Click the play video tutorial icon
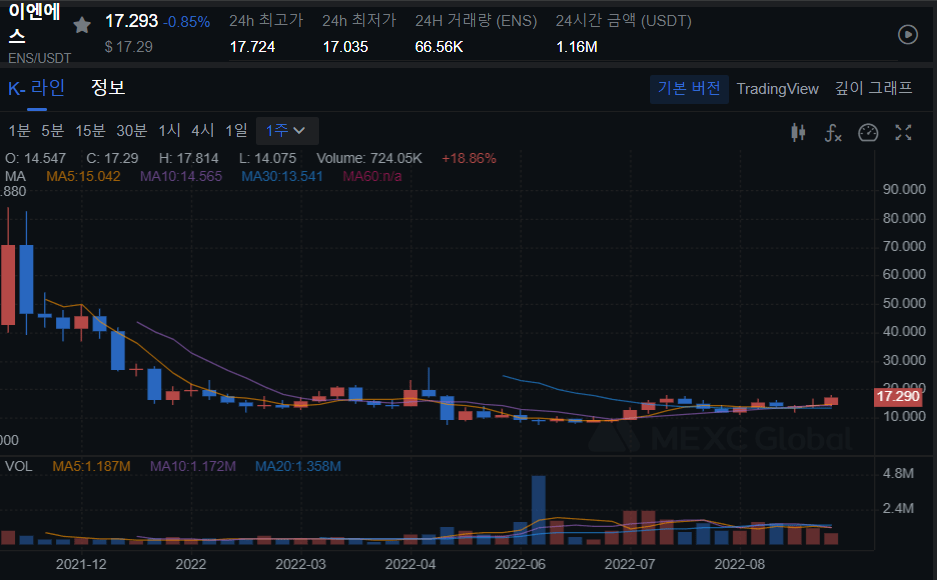The height and width of the screenshot is (580, 937). (908, 35)
